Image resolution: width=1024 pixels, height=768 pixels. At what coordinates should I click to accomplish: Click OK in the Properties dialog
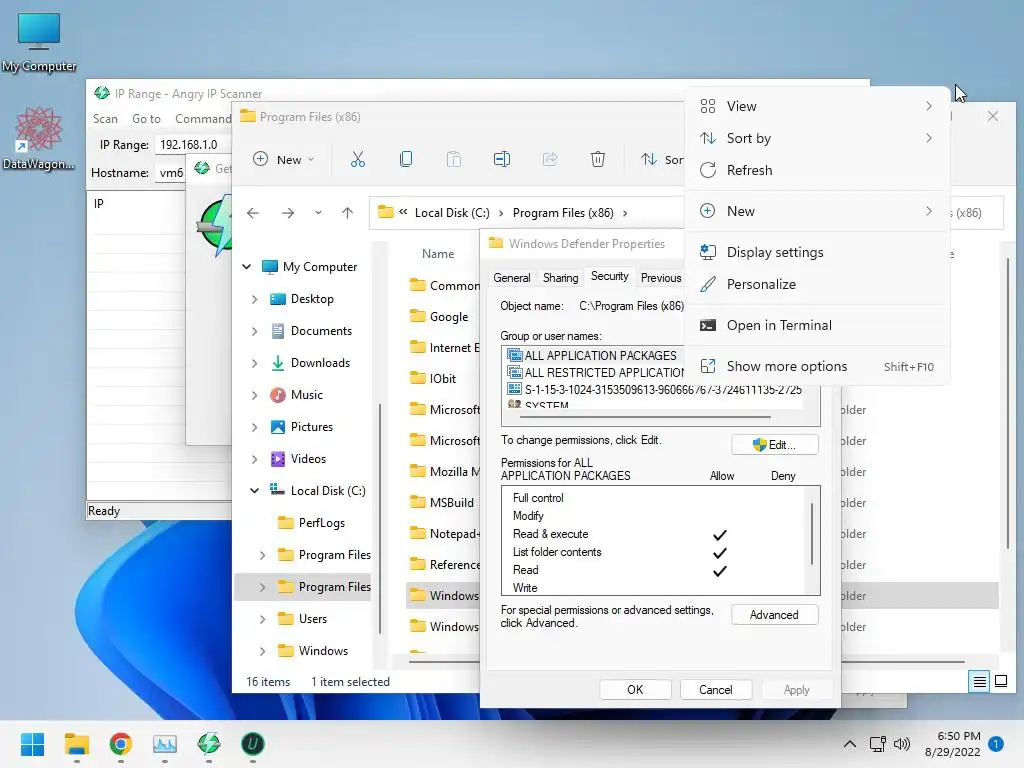tap(635, 690)
